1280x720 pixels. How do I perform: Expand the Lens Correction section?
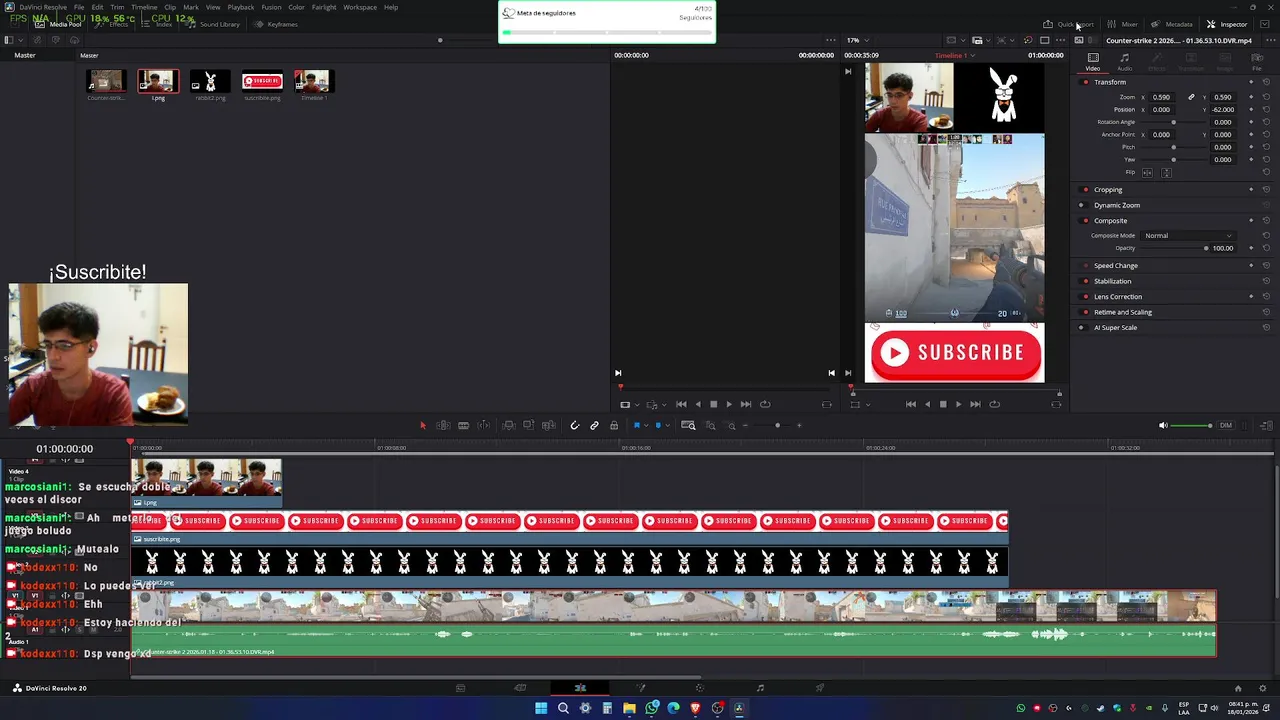coord(1118,296)
